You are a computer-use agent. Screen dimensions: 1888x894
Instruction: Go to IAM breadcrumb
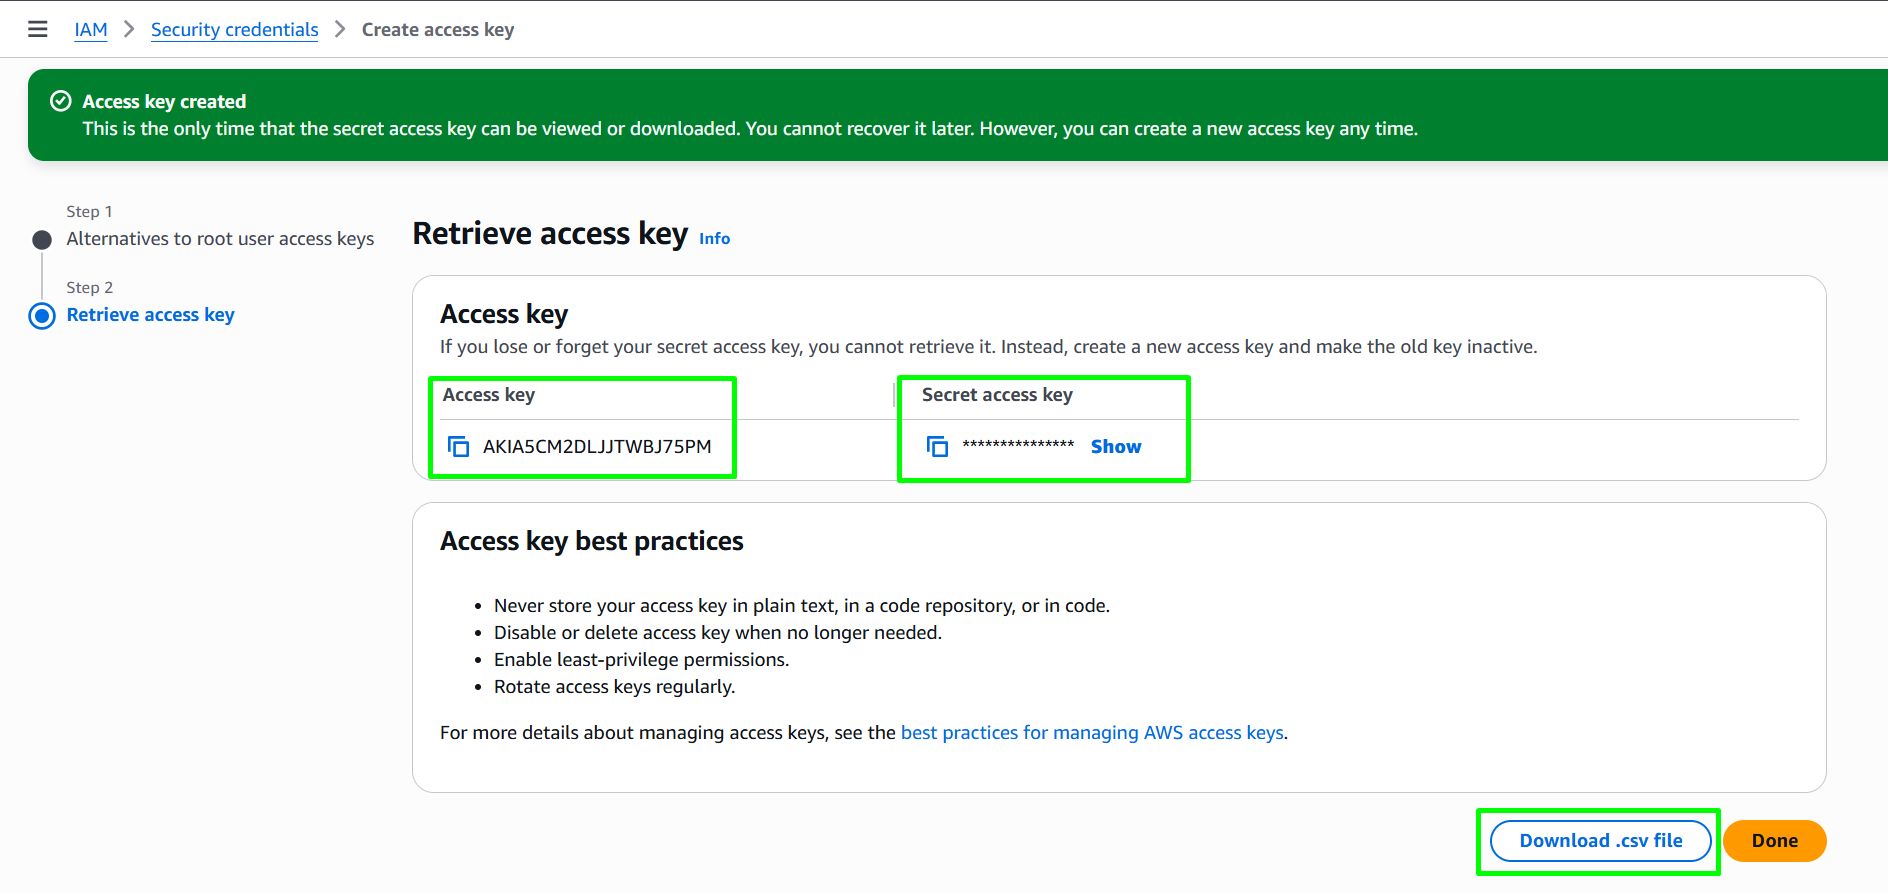pos(91,30)
